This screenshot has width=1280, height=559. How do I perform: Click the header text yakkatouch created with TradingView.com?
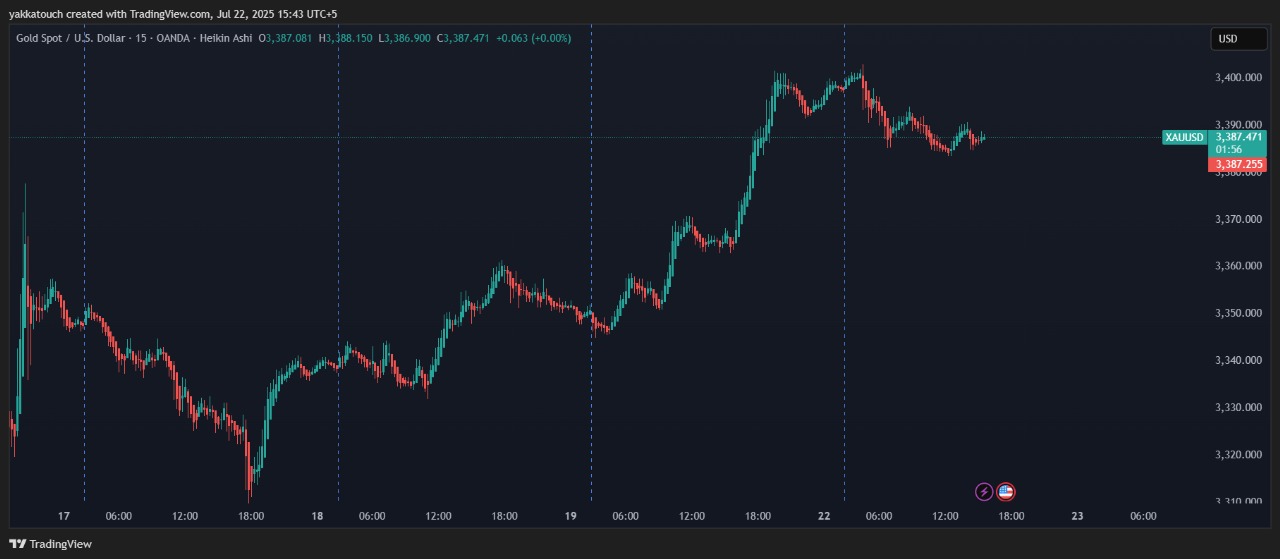point(110,13)
